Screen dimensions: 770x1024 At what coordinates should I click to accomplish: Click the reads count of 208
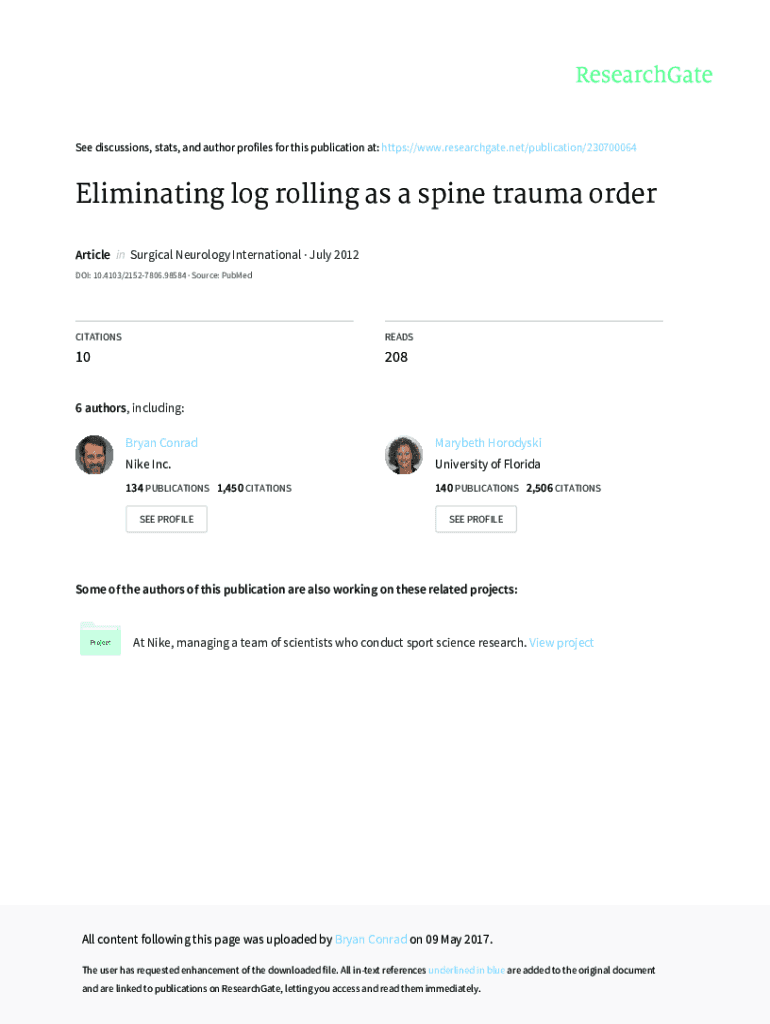coord(396,357)
